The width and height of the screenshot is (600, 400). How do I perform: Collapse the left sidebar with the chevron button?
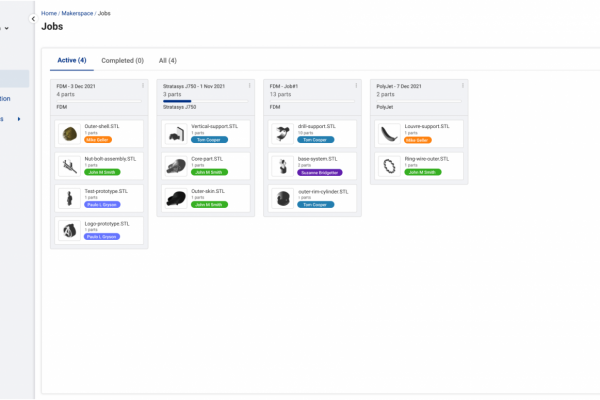(34, 19)
